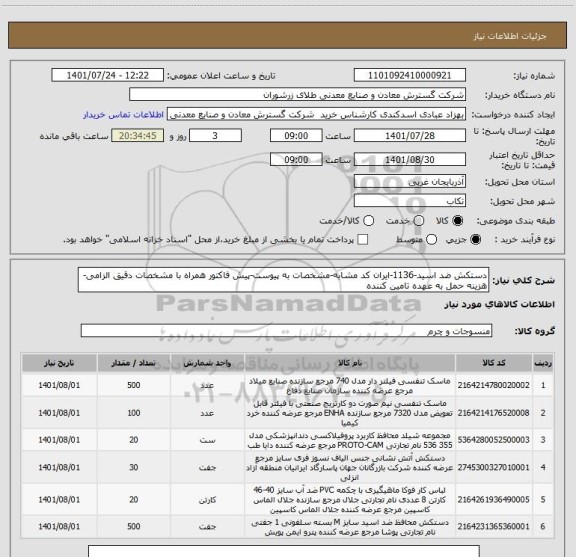Click the ENHA 7320 half-face mask item name

pyautogui.click(x=350, y=413)
